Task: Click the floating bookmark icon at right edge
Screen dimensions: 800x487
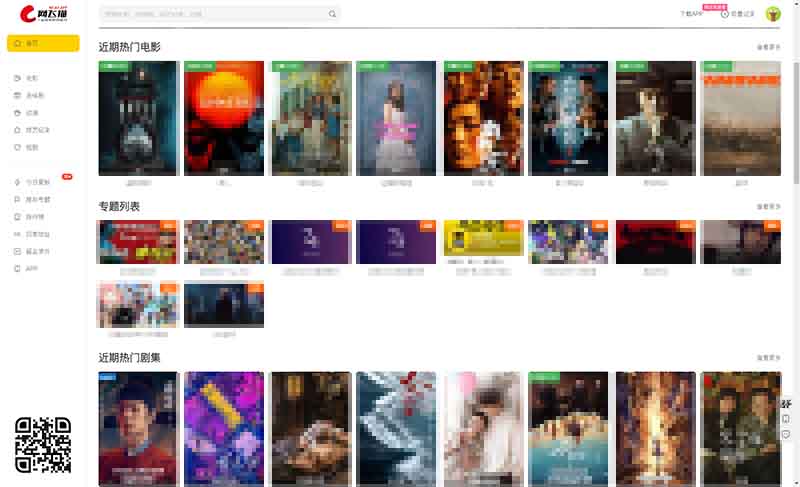Action: pyautogui.click(x=786, y=418)
